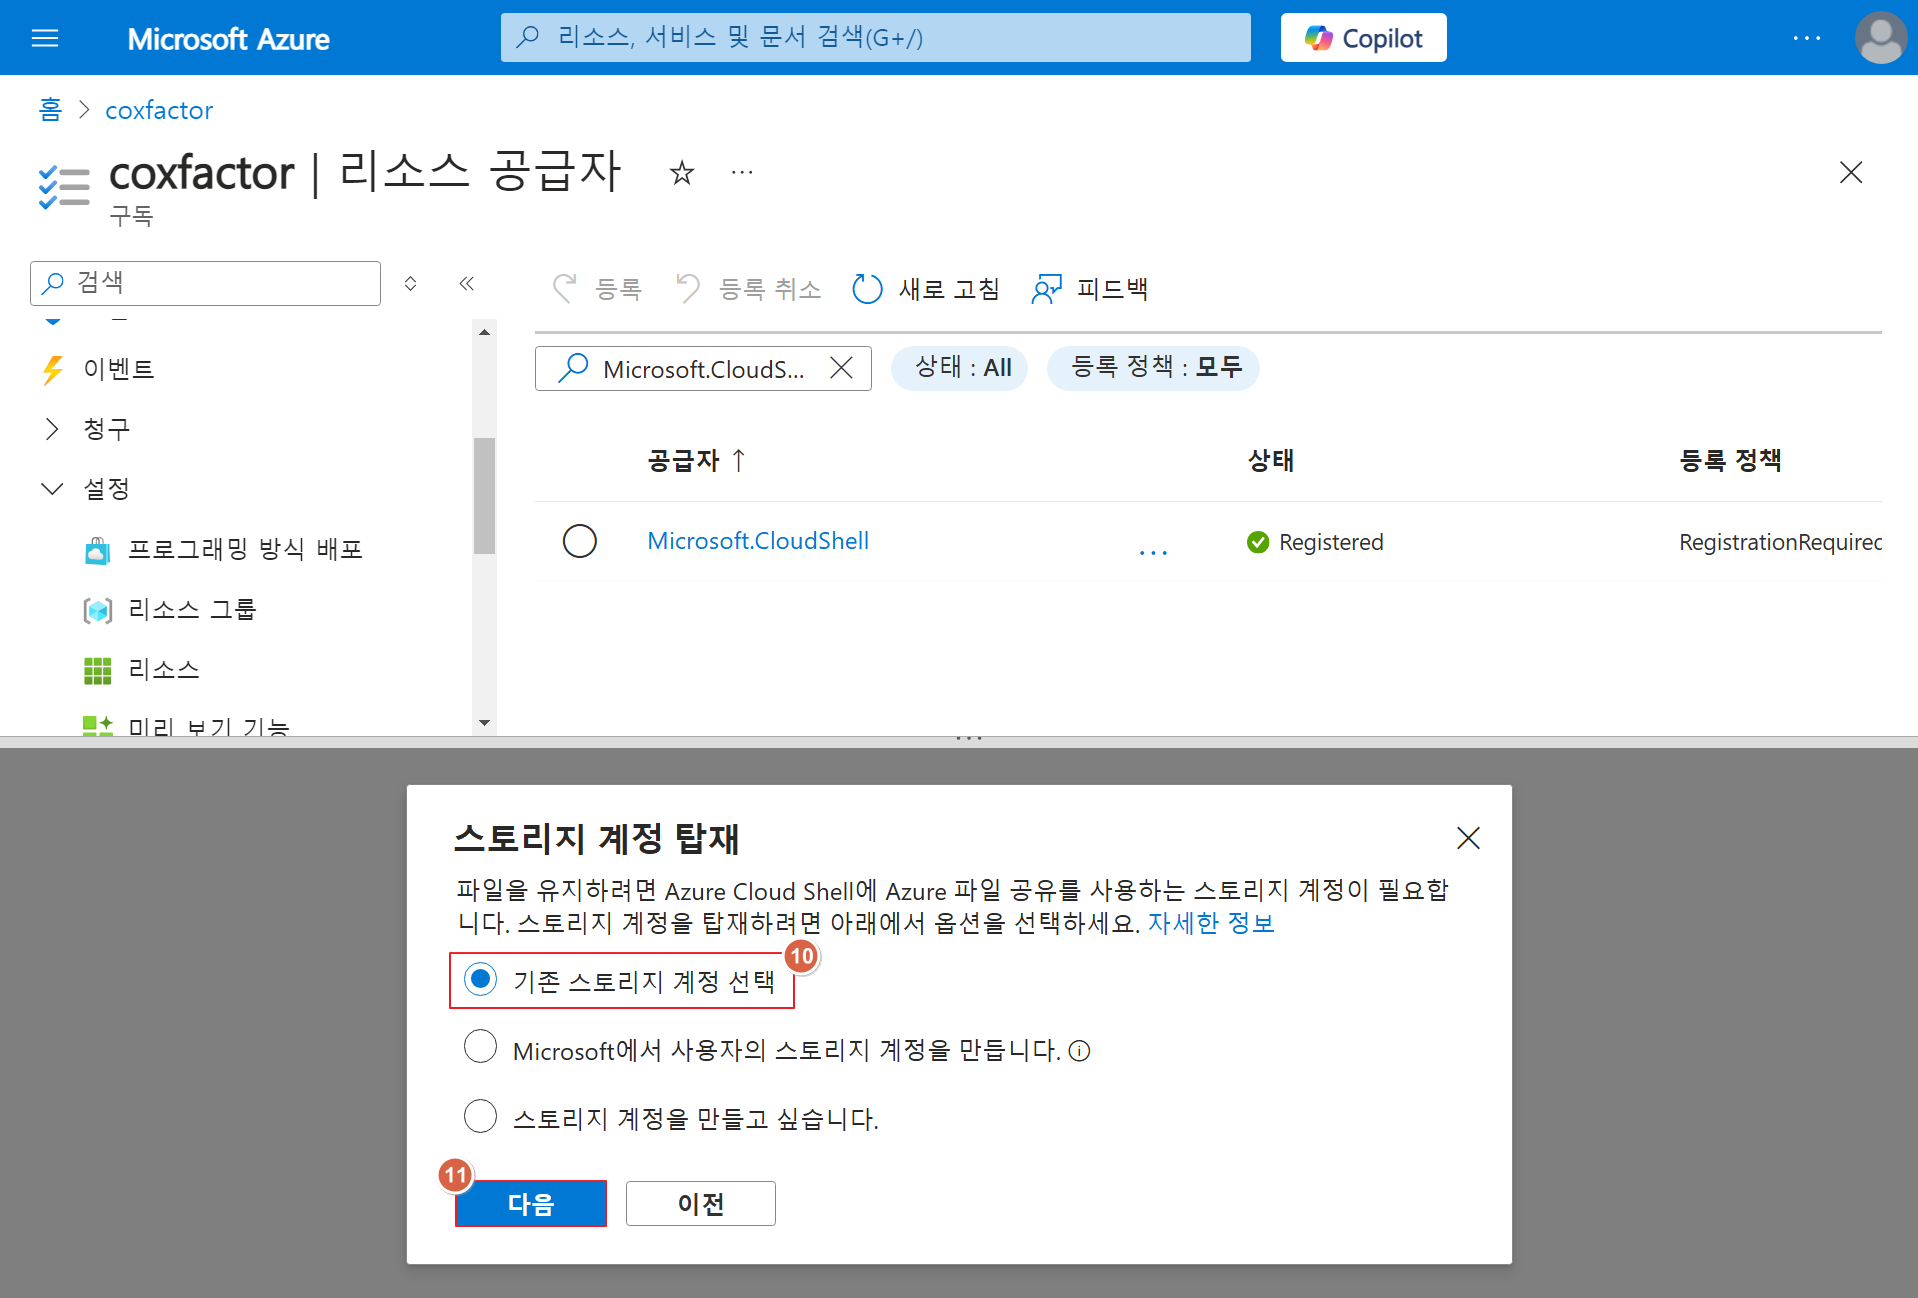Screen dimensions: 1918x1298
Task: Refresh with 새로 고침
Action: (926, 289)
